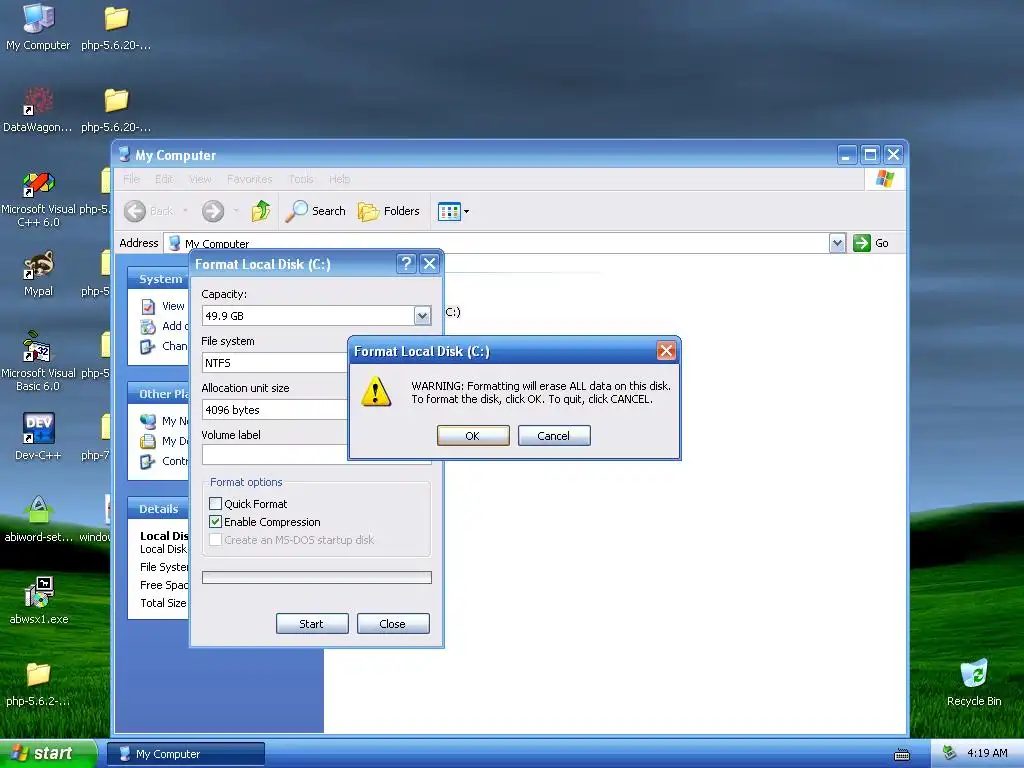Toggle the Quick Format checkbox
Viewport: 1024px width, 768px height.
coord(216,504)
